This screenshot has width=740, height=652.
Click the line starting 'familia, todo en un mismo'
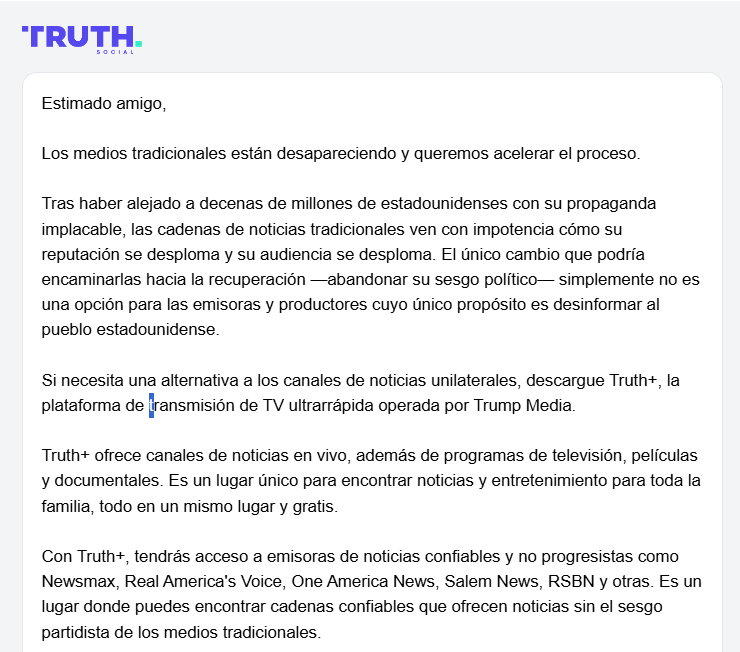[x=190, y=506]
